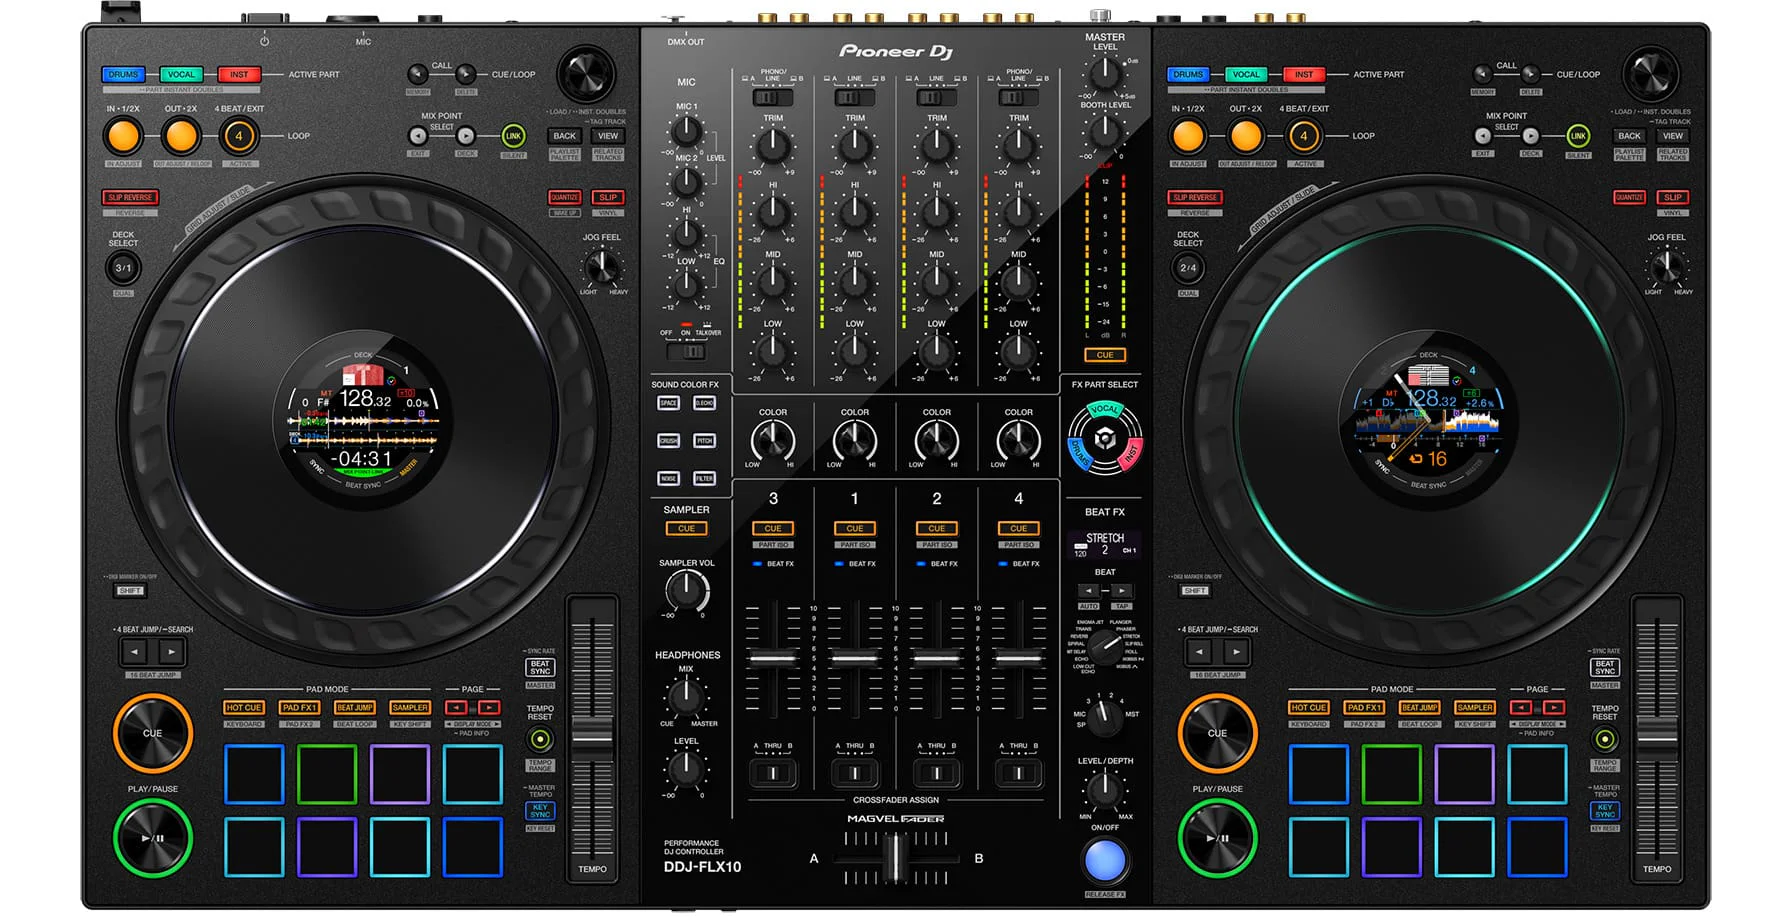Click the mic TALKOVER switch
Screen dimensions: 1792x923
pyautogui.click(x=687, y=352)
